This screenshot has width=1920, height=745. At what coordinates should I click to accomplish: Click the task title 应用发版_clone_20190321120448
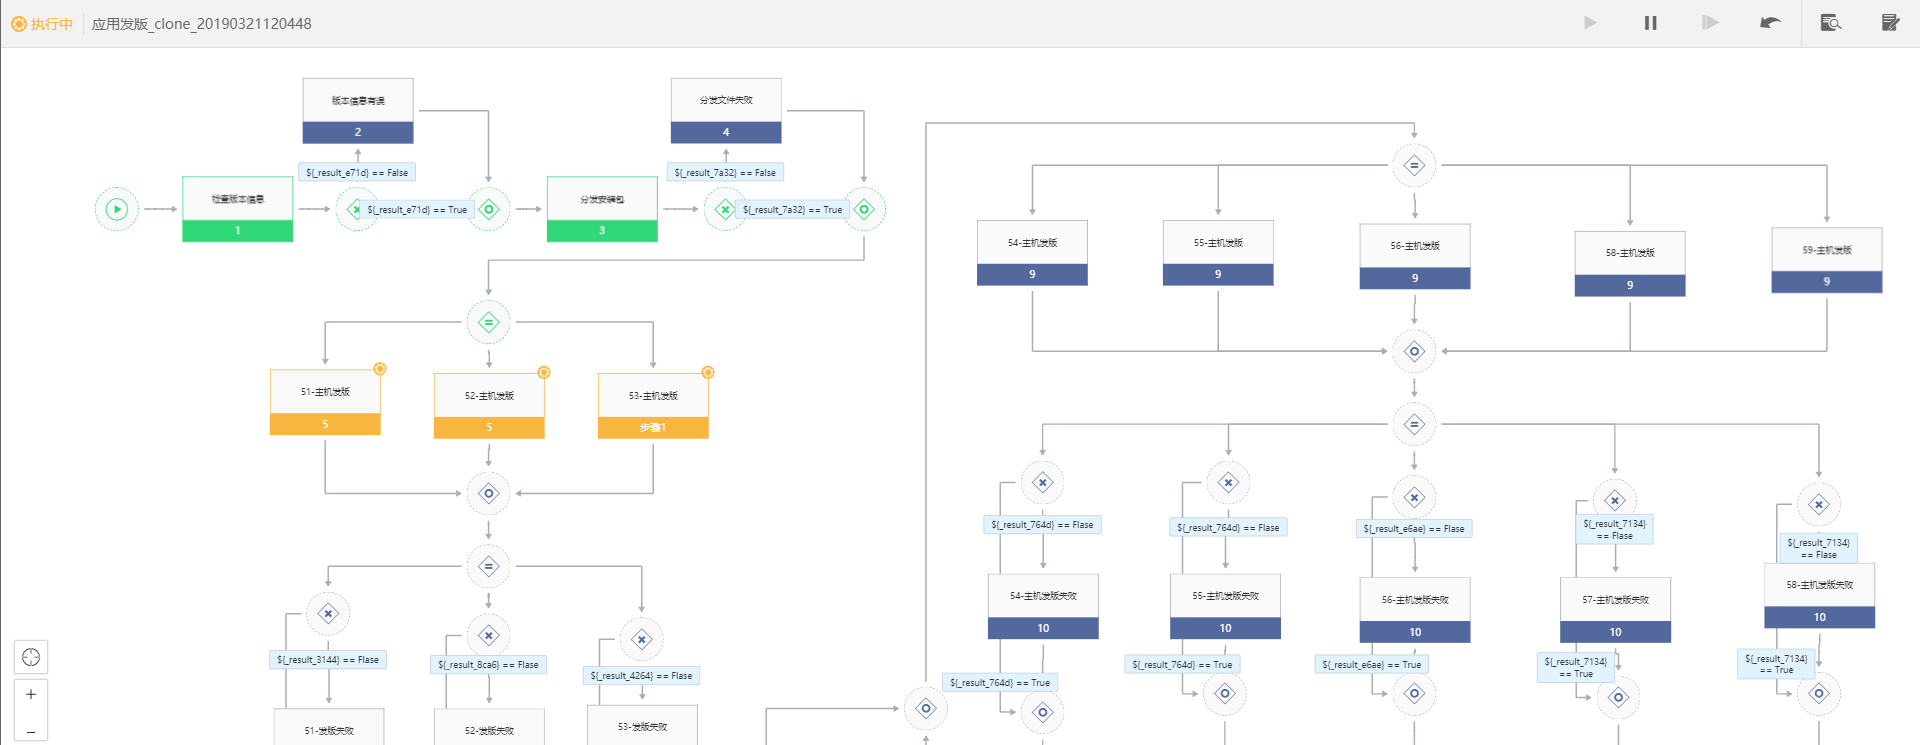tap(201, 24)
